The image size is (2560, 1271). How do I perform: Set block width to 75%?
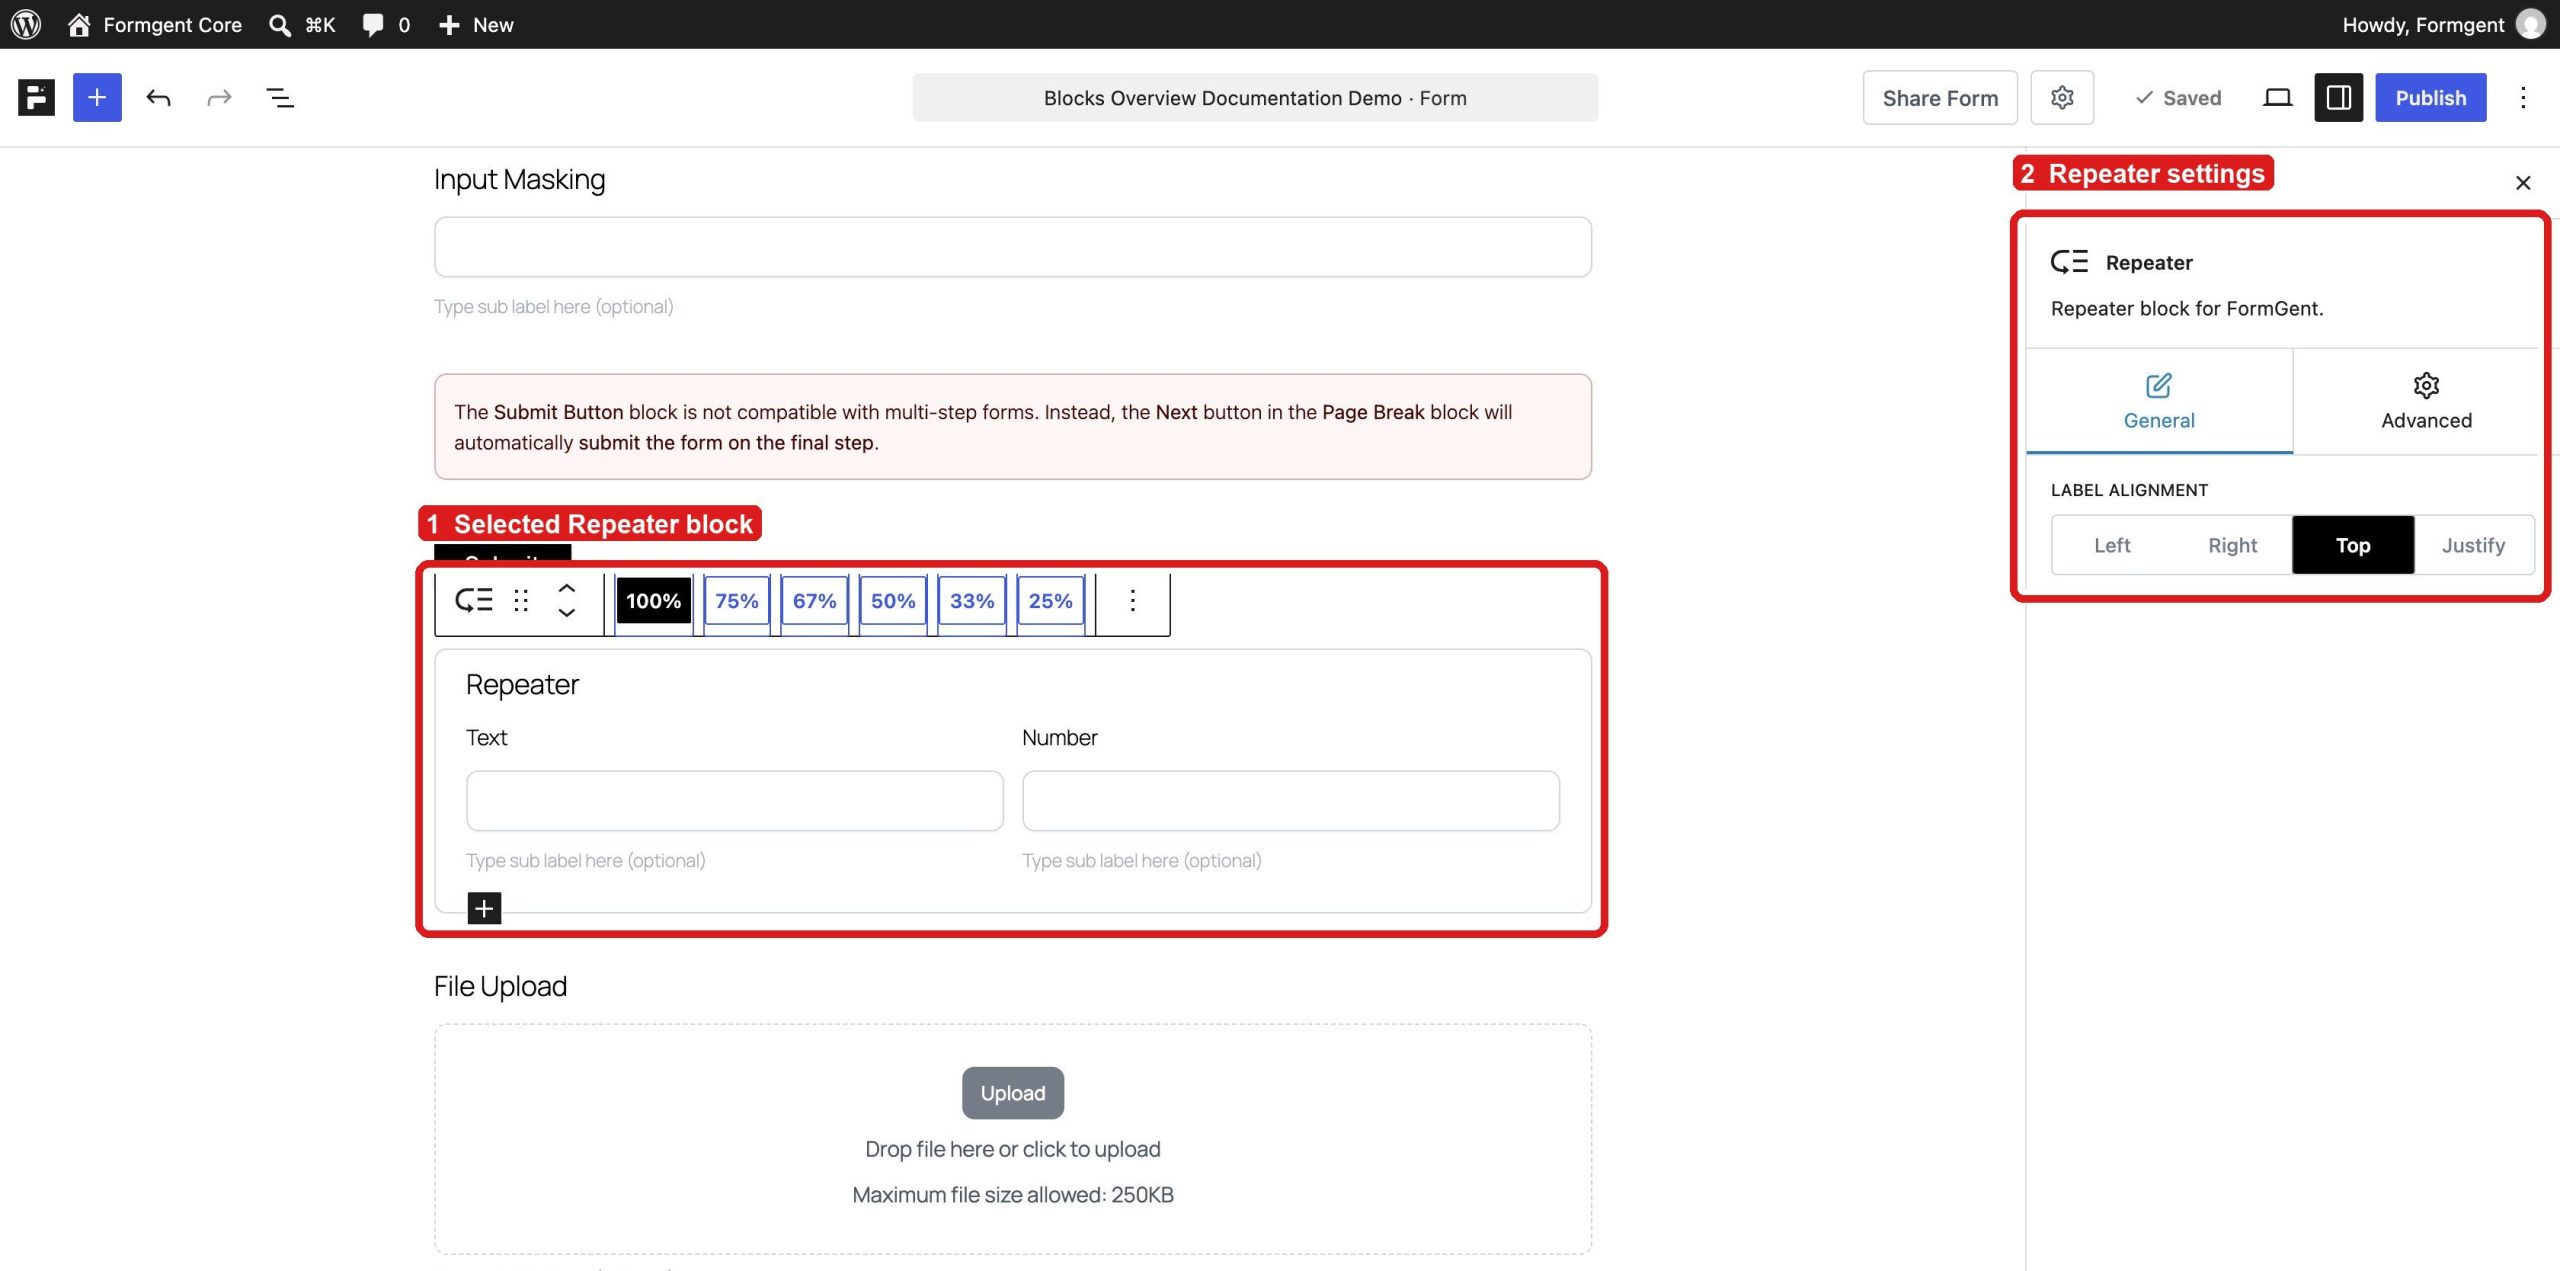click(737, 600)
